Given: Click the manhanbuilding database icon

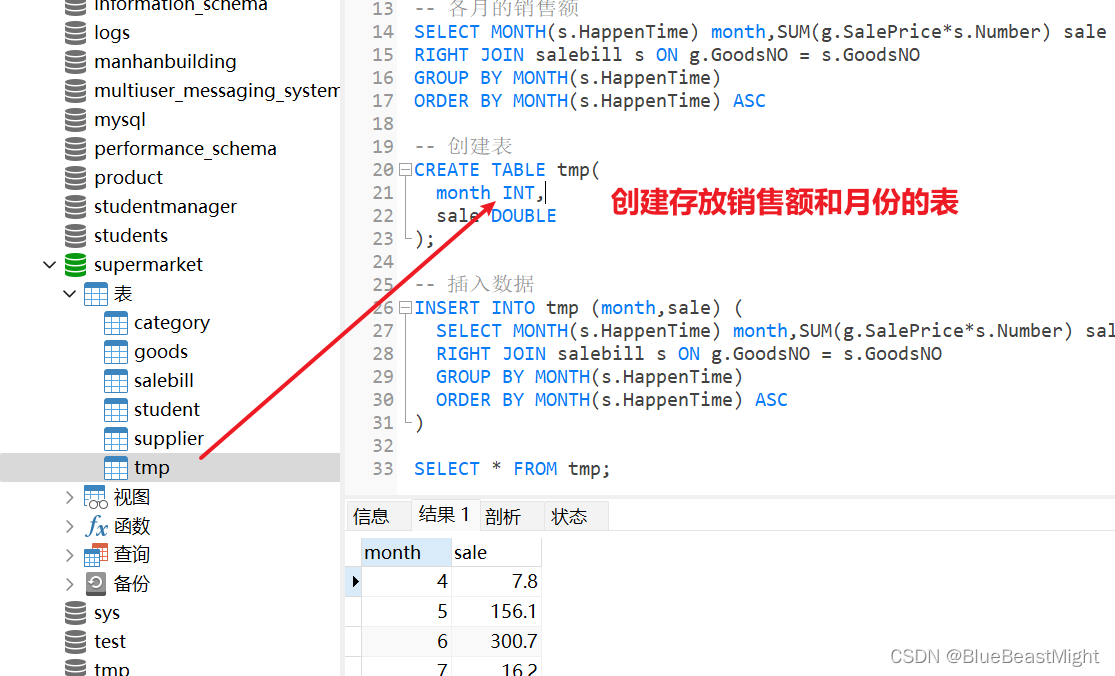Looking at the screenshot, I should click(75, 62).
